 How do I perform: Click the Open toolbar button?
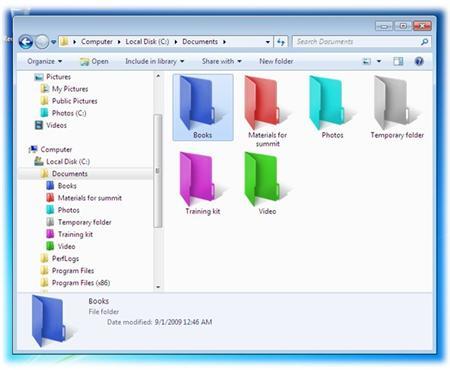click(x=94, y=61)
